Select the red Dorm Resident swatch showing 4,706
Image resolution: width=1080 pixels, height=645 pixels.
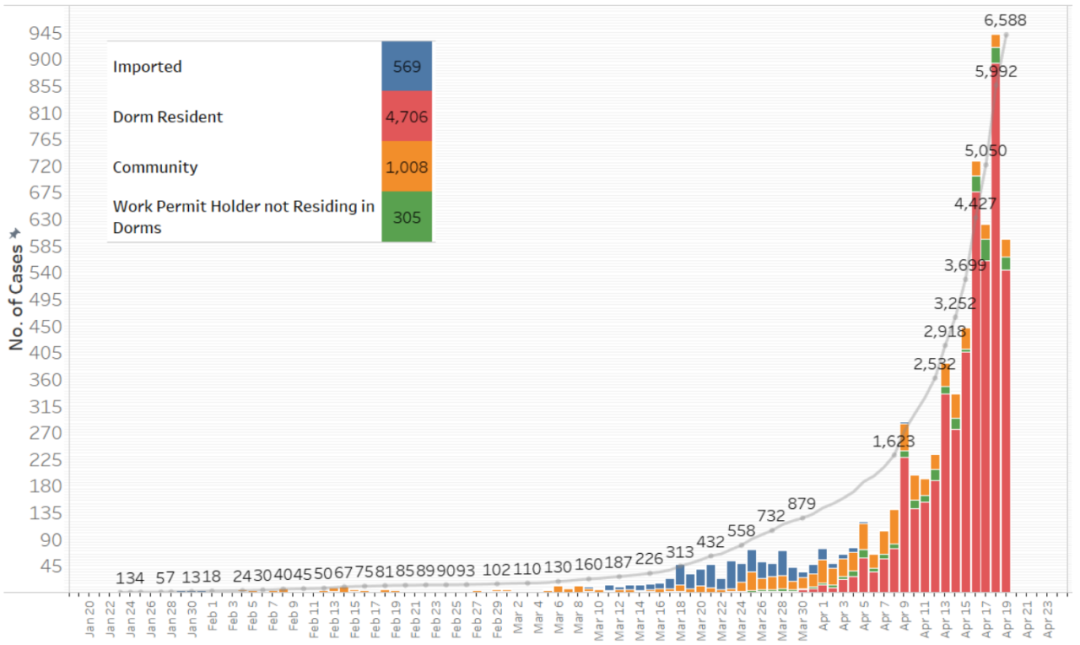coord(406,117)
